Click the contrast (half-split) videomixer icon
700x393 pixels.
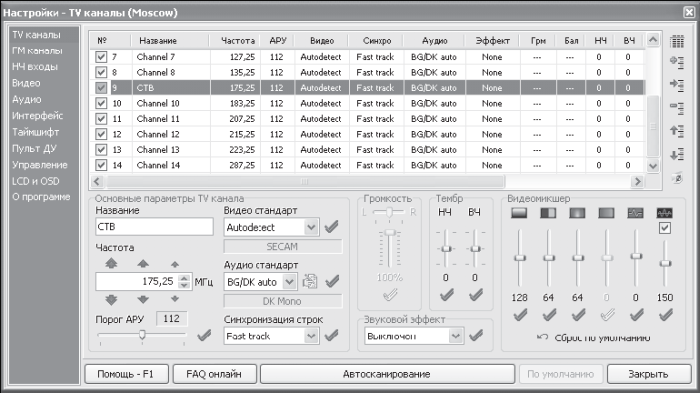548,213
